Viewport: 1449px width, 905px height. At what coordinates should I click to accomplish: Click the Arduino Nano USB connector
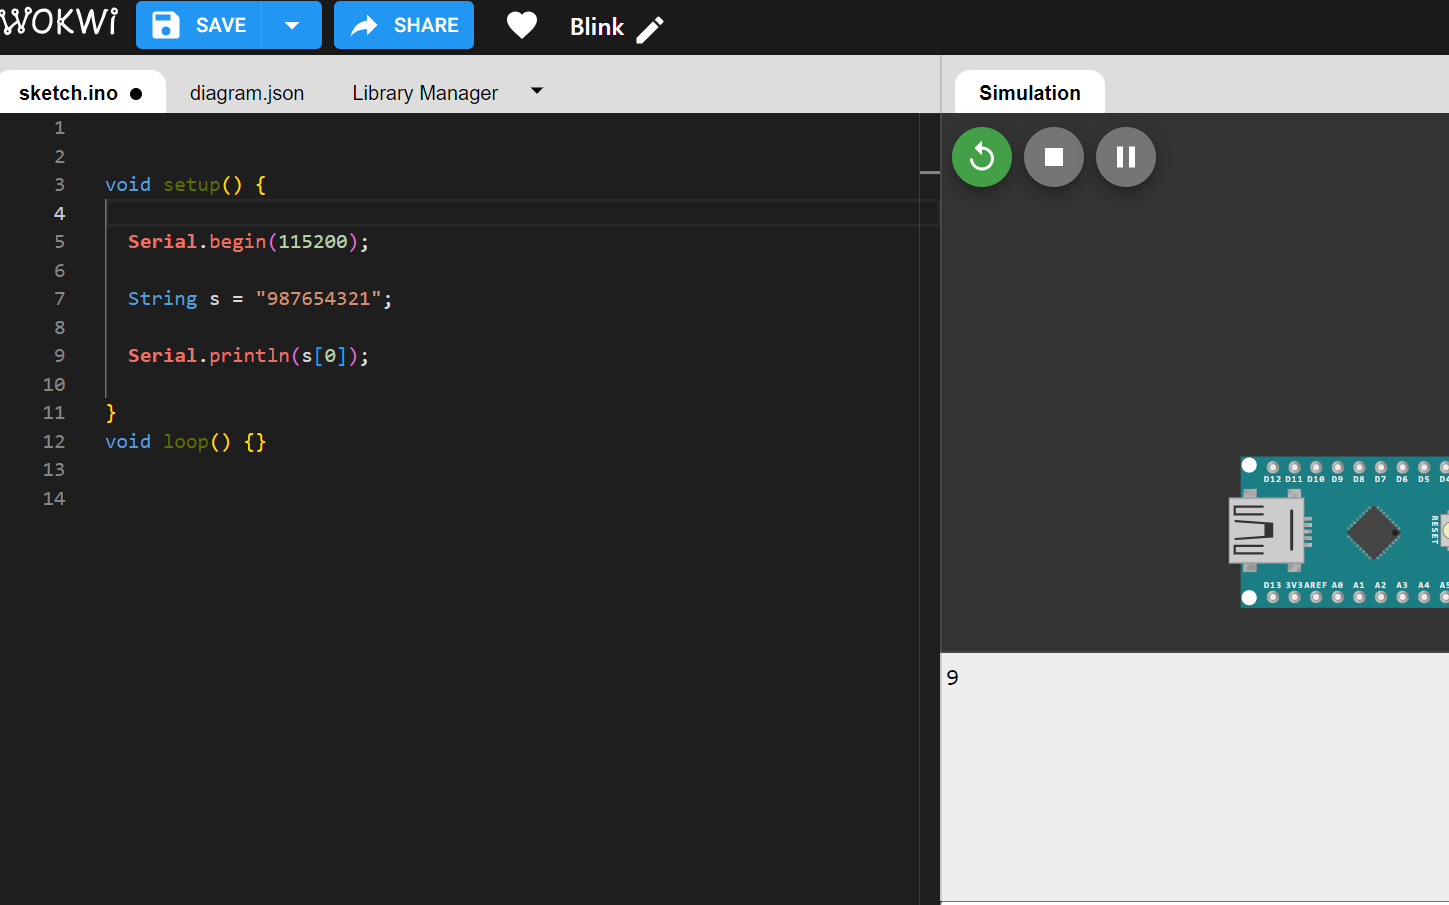pos(1266,530)
